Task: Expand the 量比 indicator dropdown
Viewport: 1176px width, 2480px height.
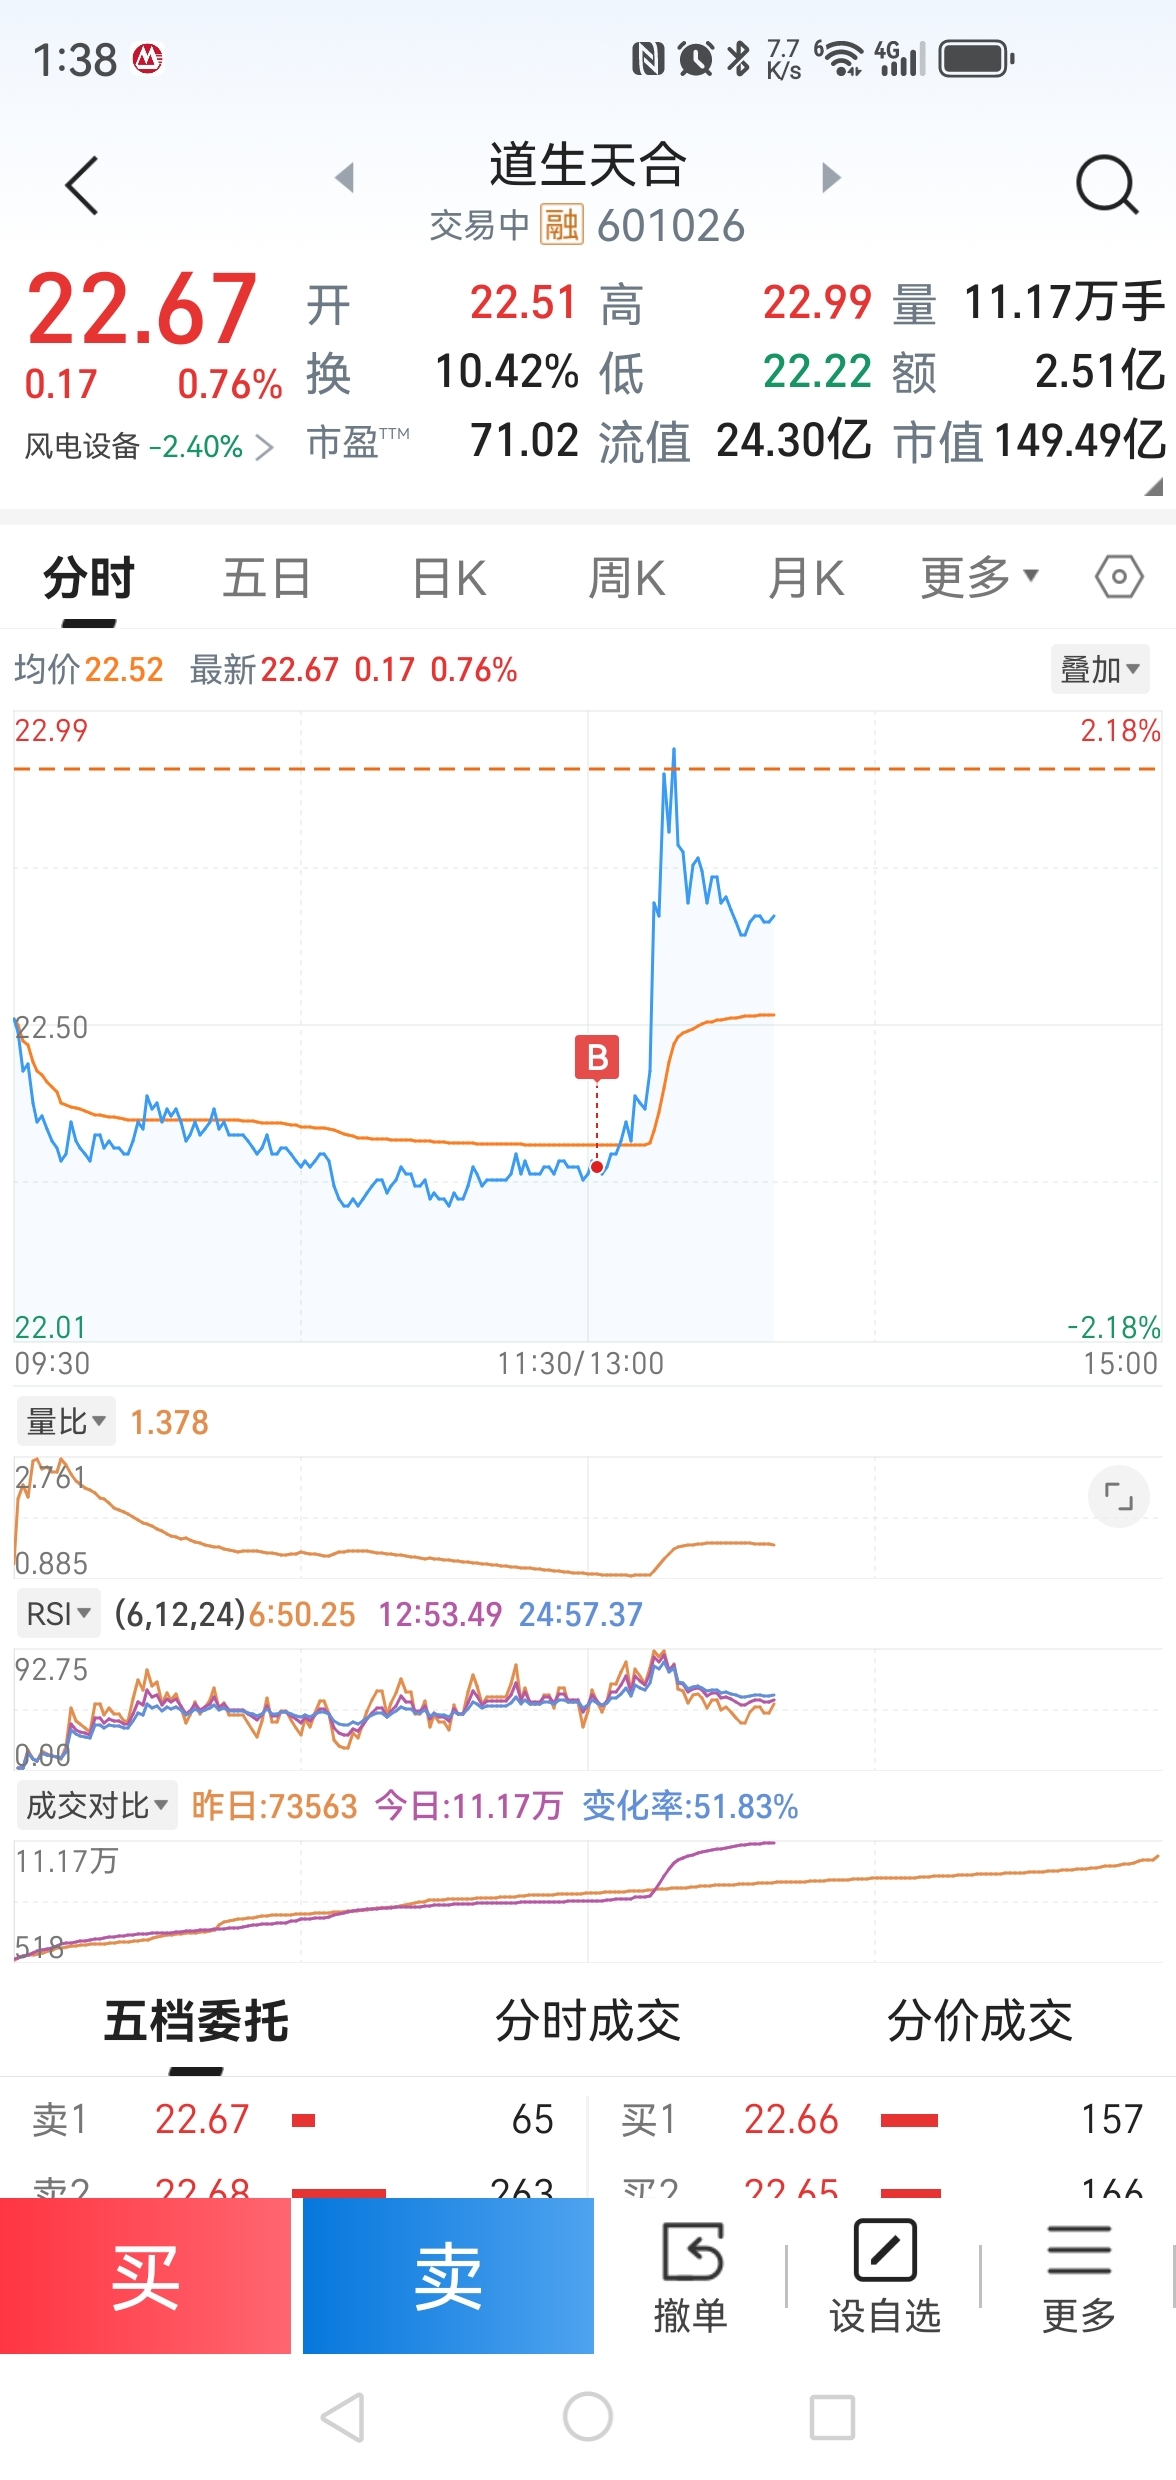Action: point(66,1421)
